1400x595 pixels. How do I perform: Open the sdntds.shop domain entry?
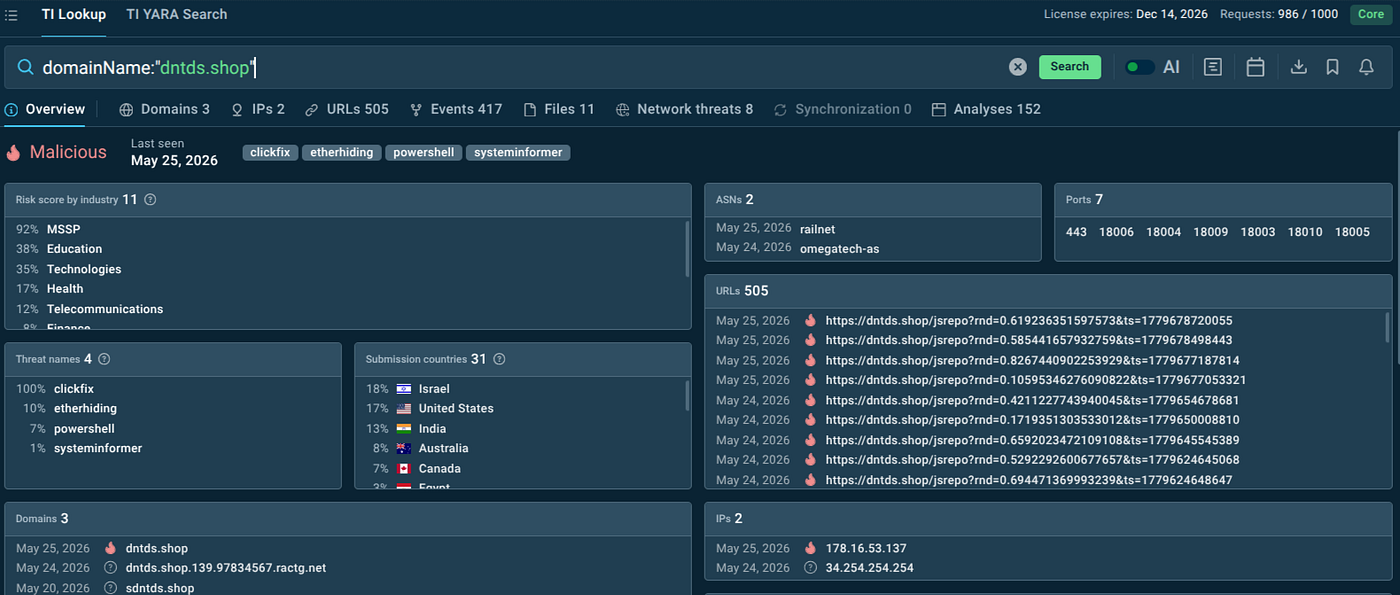click(160, 588)
